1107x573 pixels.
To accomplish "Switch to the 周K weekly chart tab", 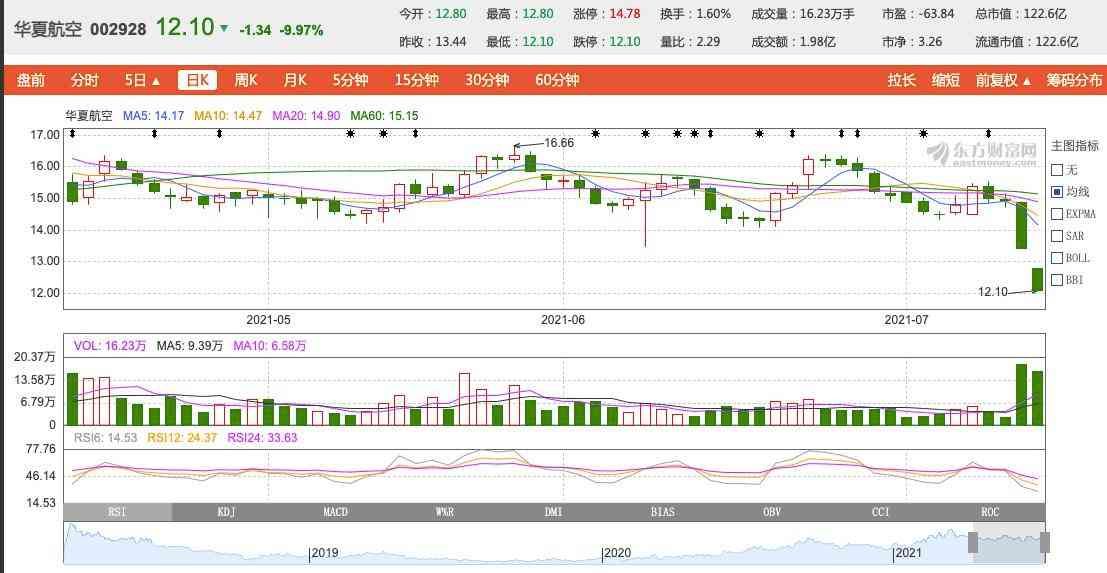I will pyautogui.click(x=245, y=80).
